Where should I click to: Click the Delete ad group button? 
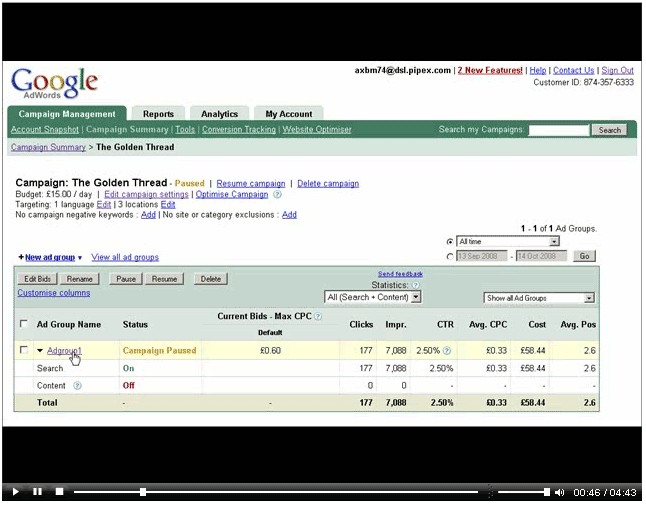(x=211, y=279)
